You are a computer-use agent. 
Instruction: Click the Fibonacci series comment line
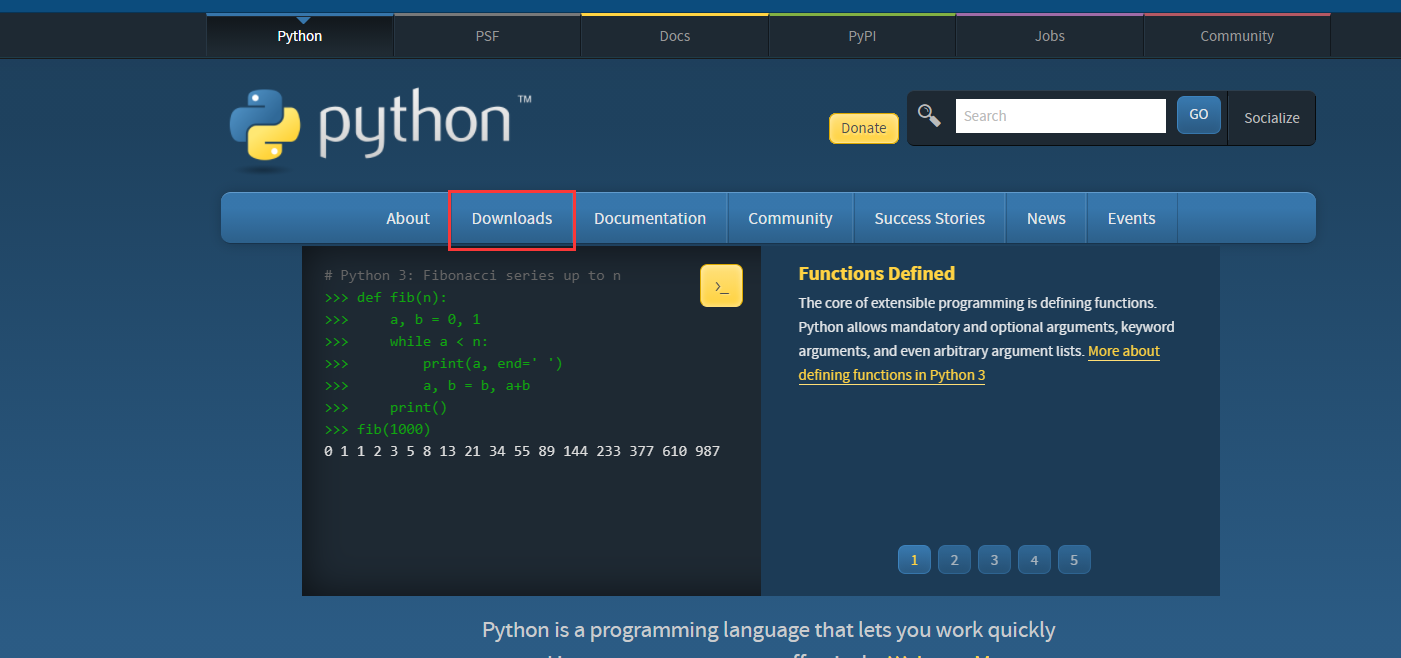(473, 276)
